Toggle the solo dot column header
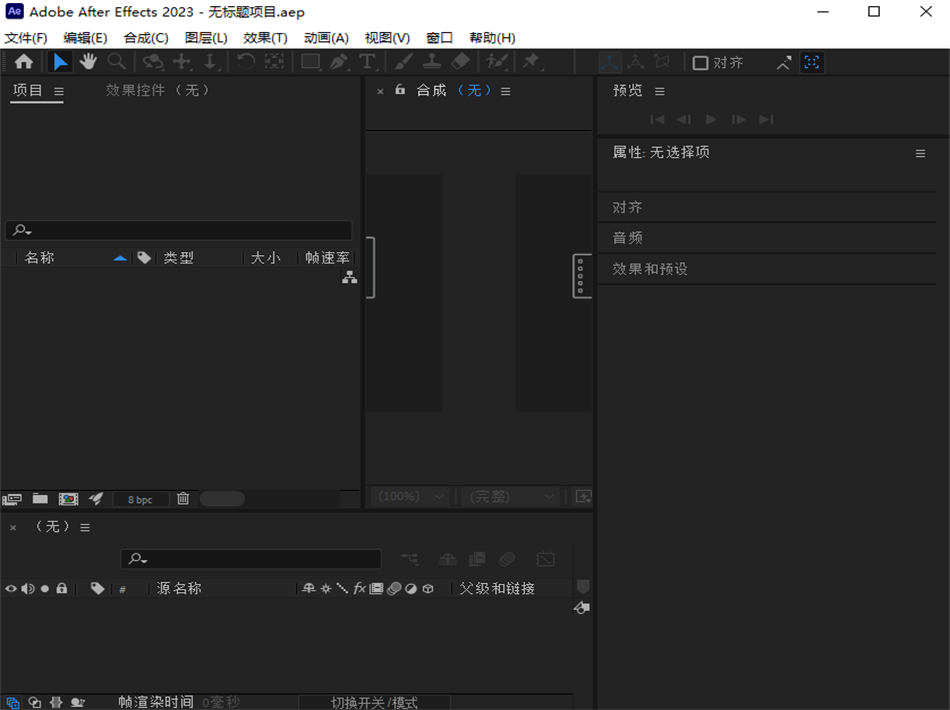Screen dimensions: 950x710 click(x=45, y=588)
